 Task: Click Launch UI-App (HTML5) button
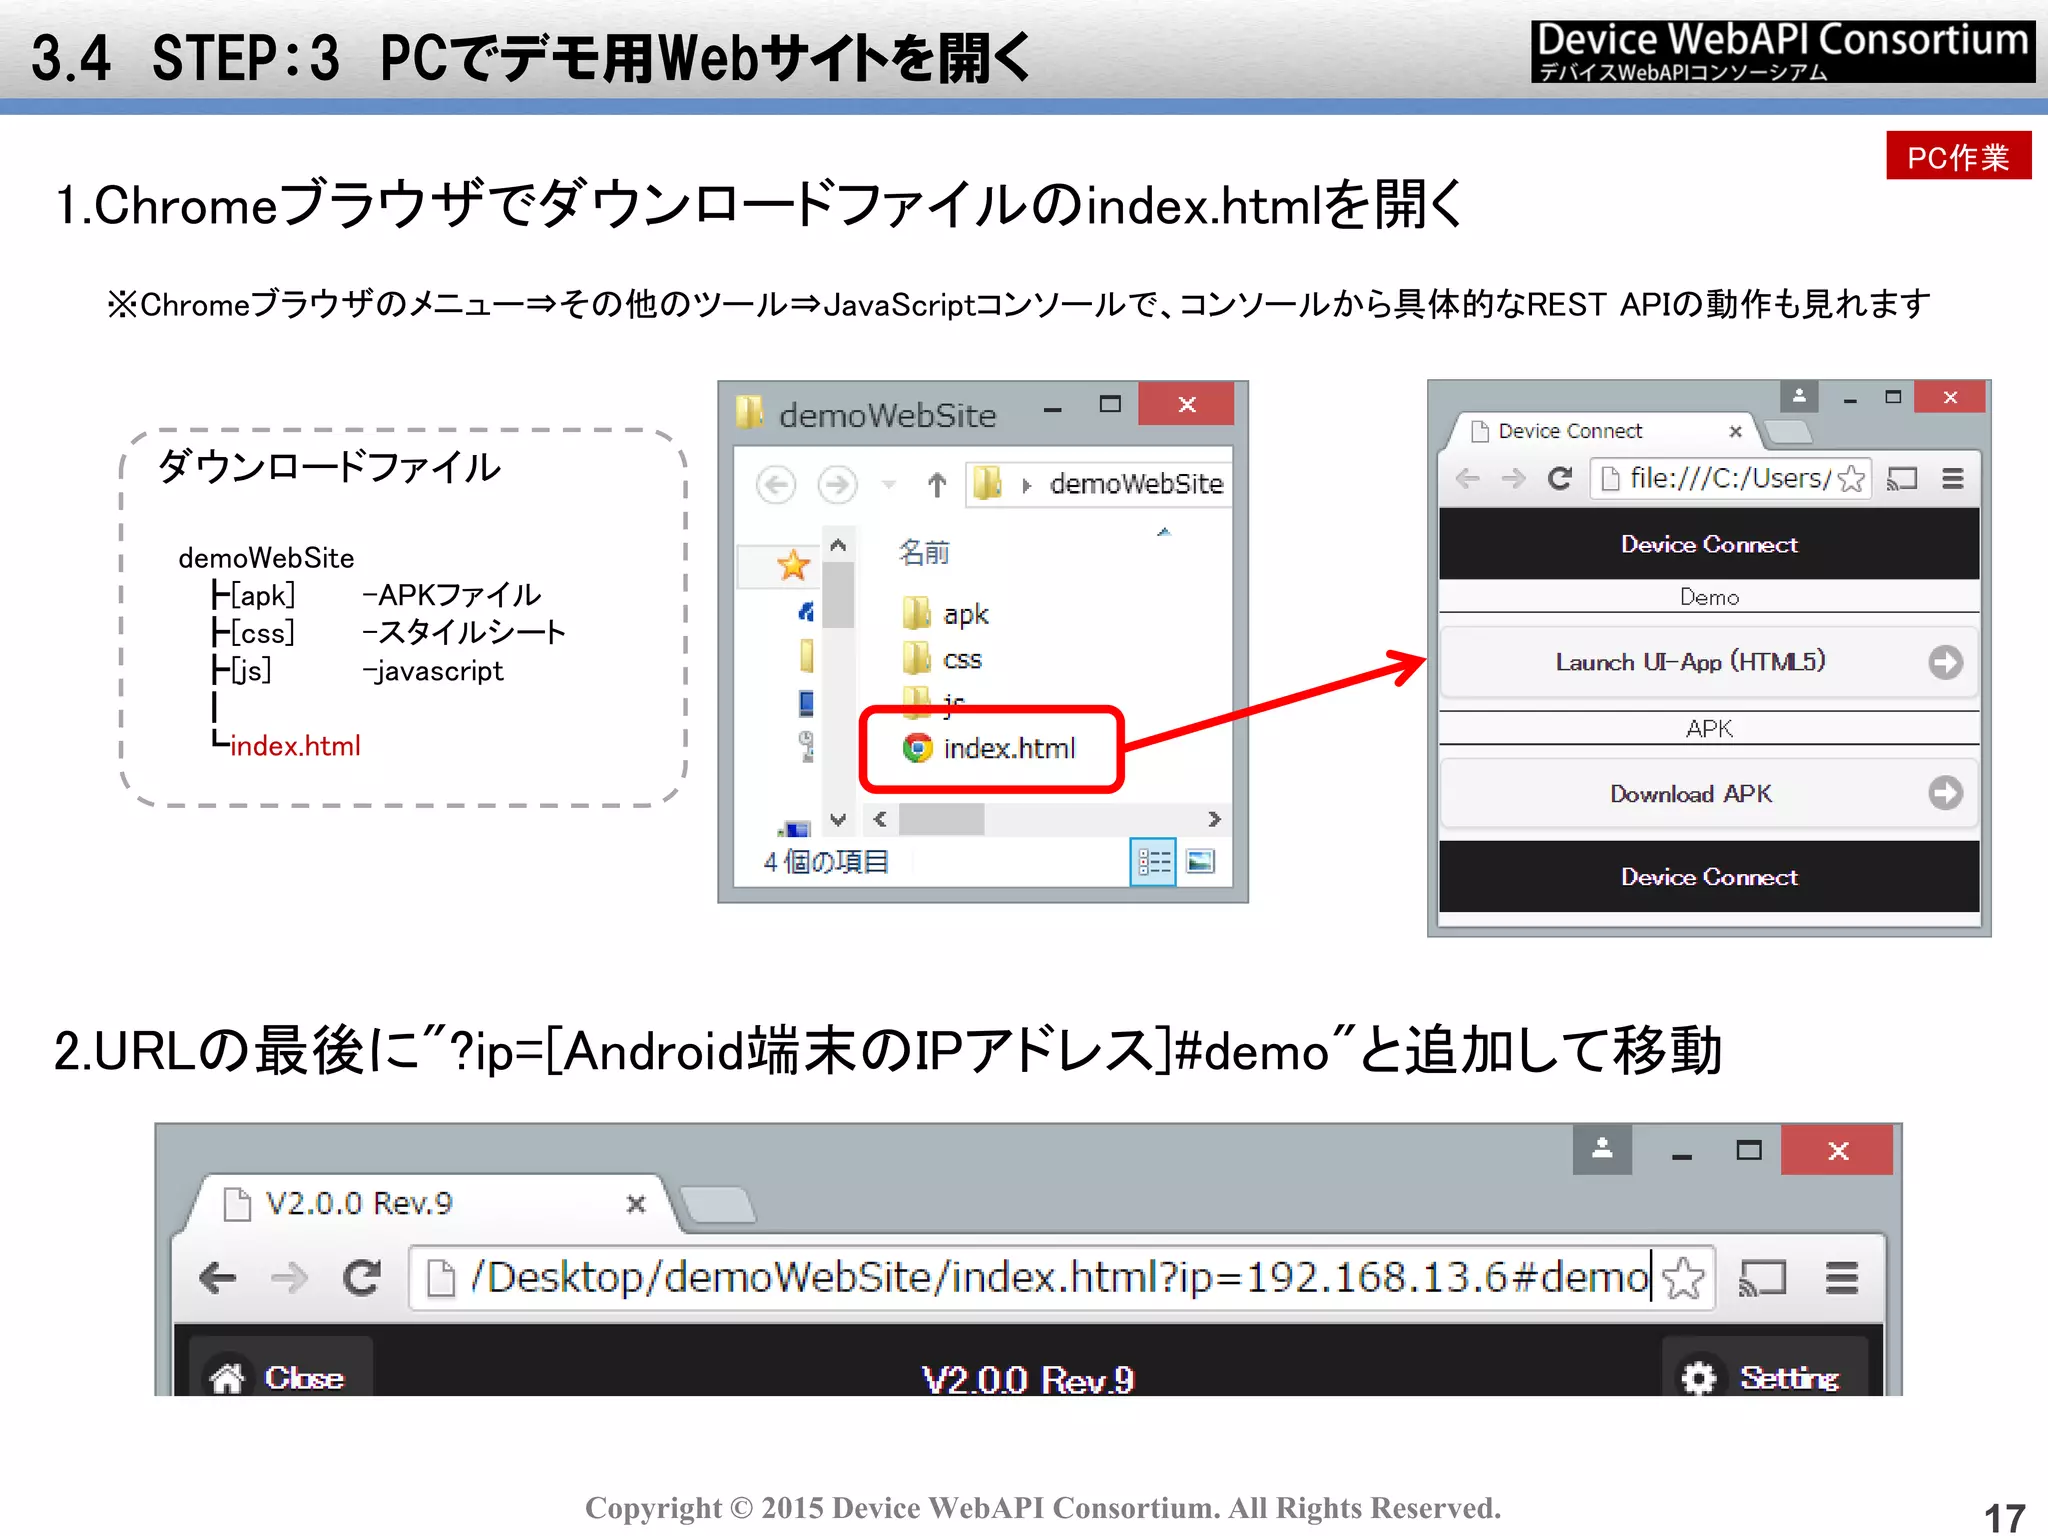[x=1709, y=662]
